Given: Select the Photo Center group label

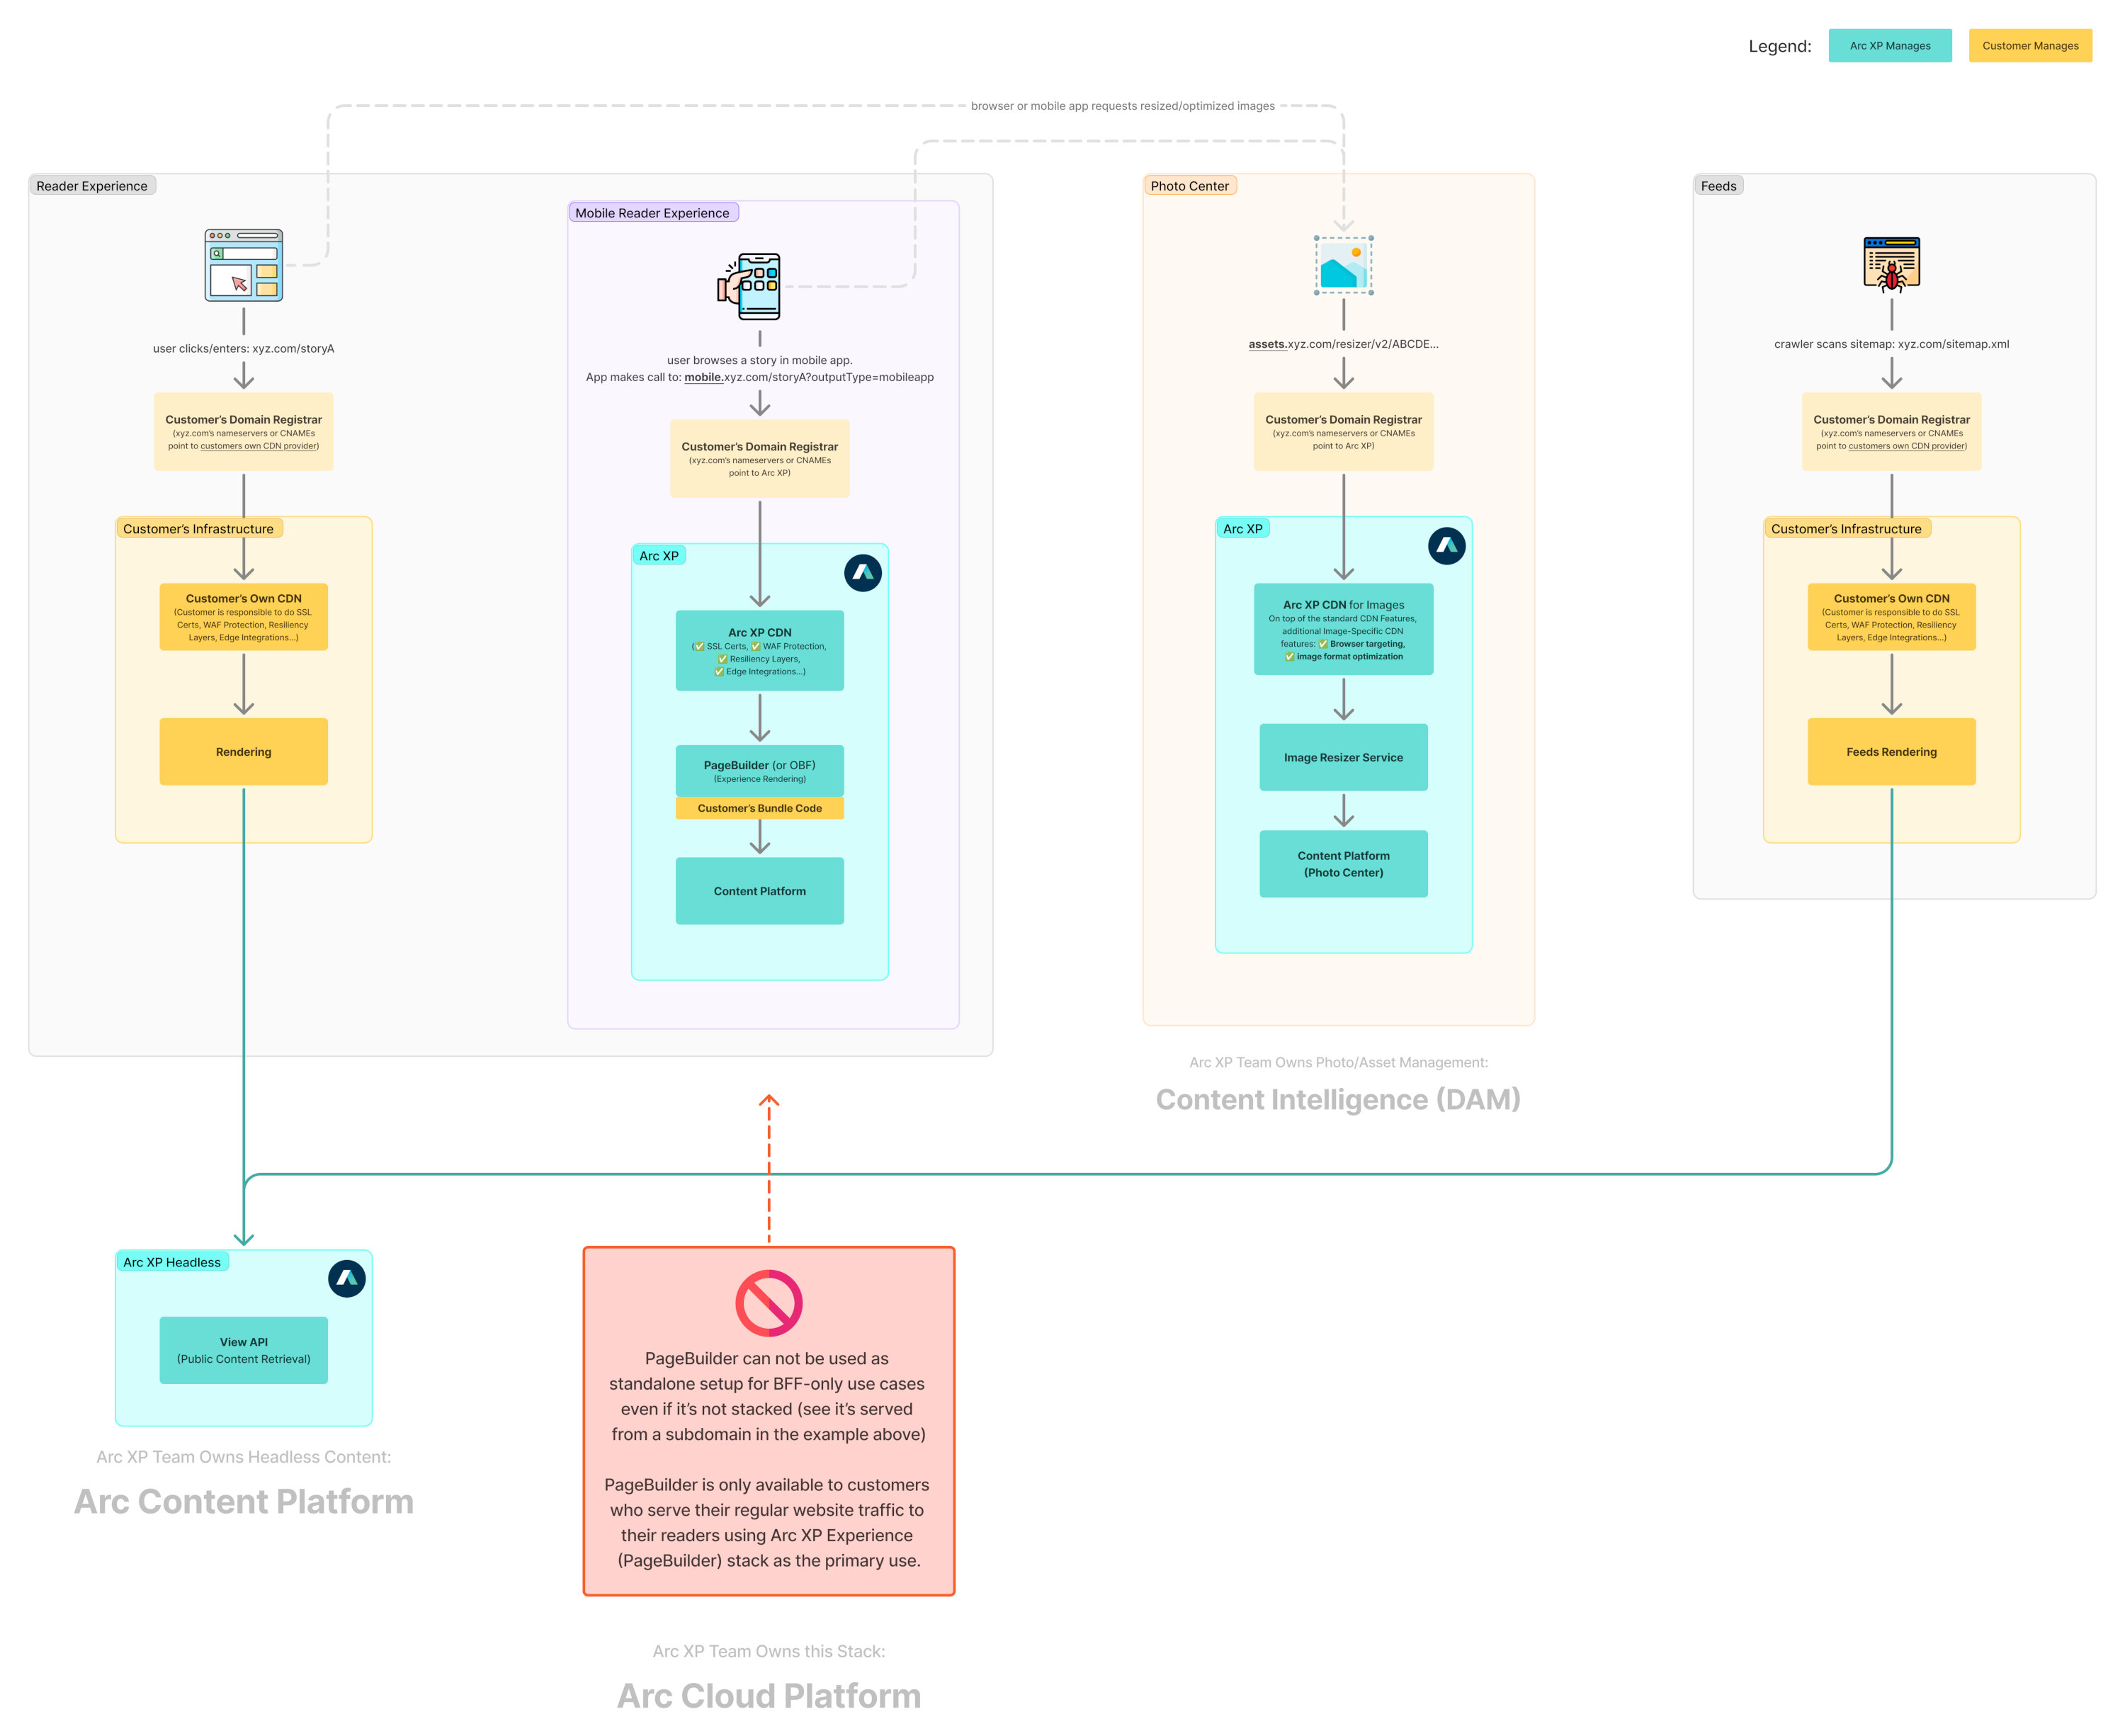Looking at the screenshot, I should pos(1189,186).
